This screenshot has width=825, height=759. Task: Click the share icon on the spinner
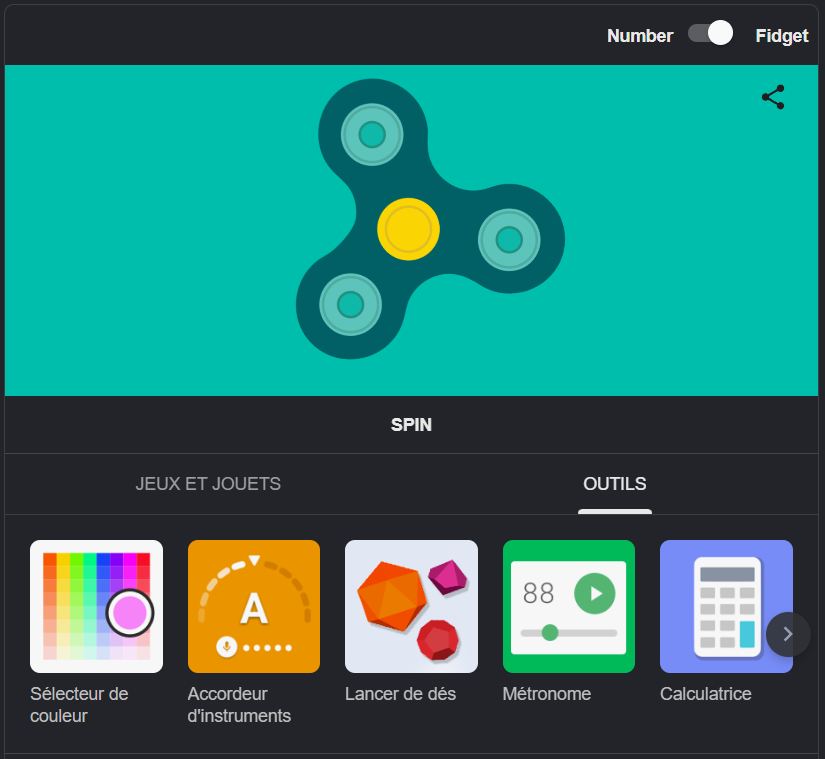[773, 97]
